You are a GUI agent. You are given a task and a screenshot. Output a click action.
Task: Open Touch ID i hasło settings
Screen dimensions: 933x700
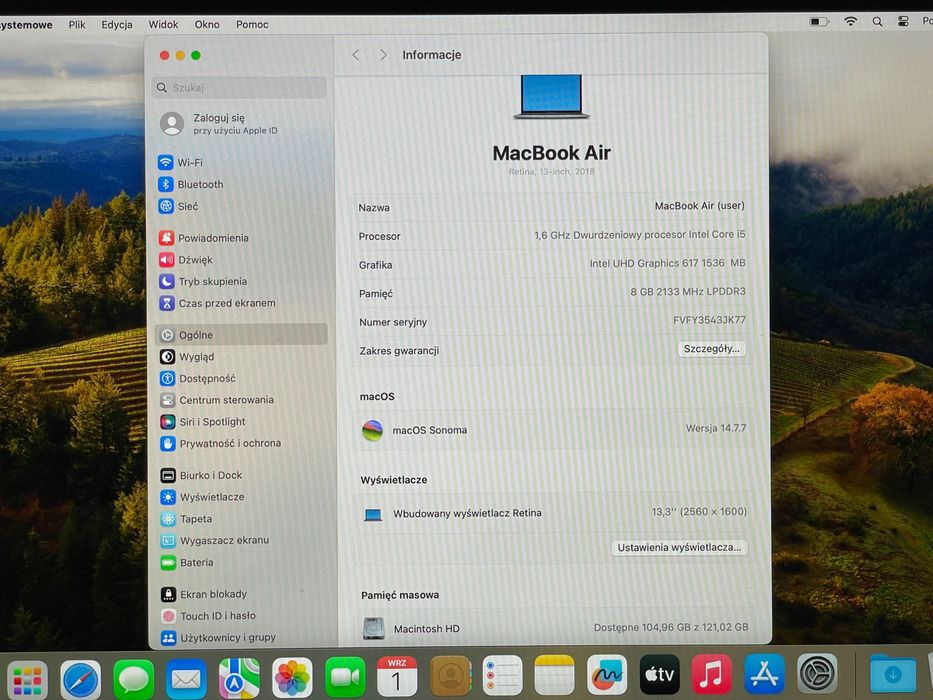[208, 616]
